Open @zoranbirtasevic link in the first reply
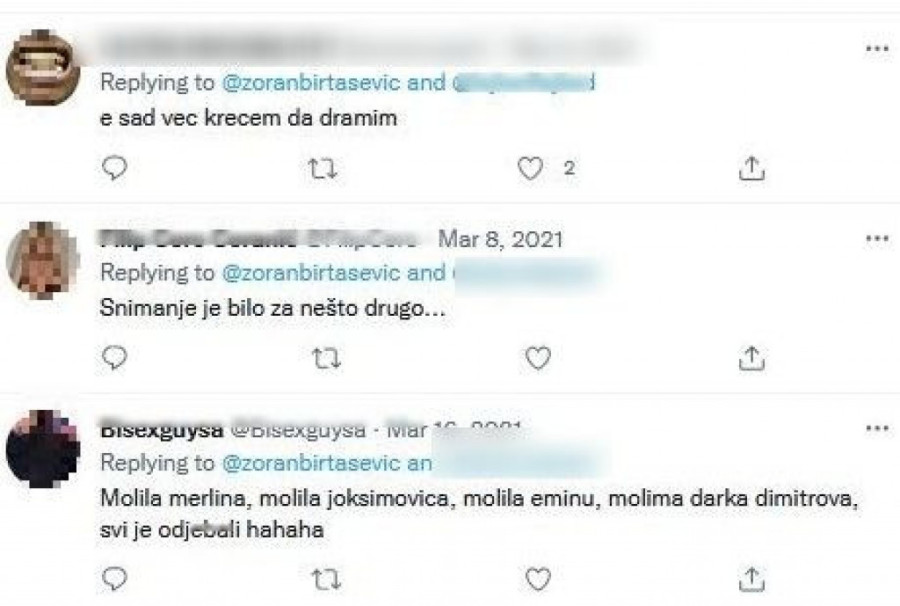Image resolution: width=900 pixels, height=606 pixels. click(x=311, y=83)
